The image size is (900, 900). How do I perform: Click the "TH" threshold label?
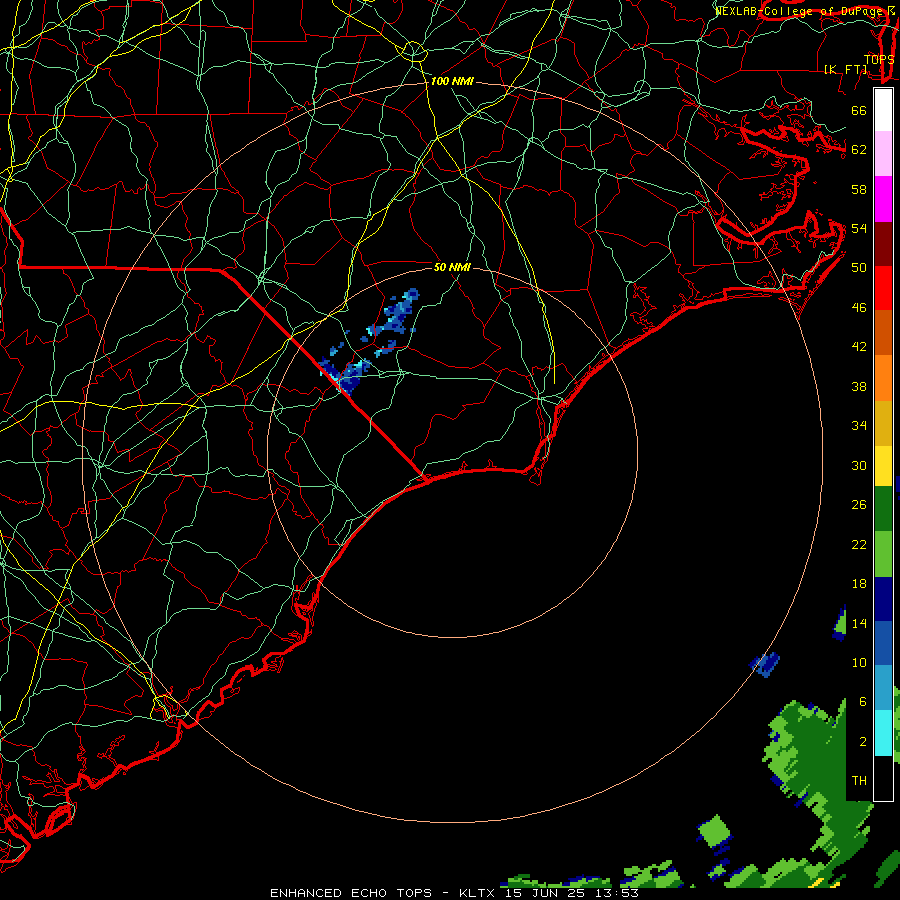point(859,781)
